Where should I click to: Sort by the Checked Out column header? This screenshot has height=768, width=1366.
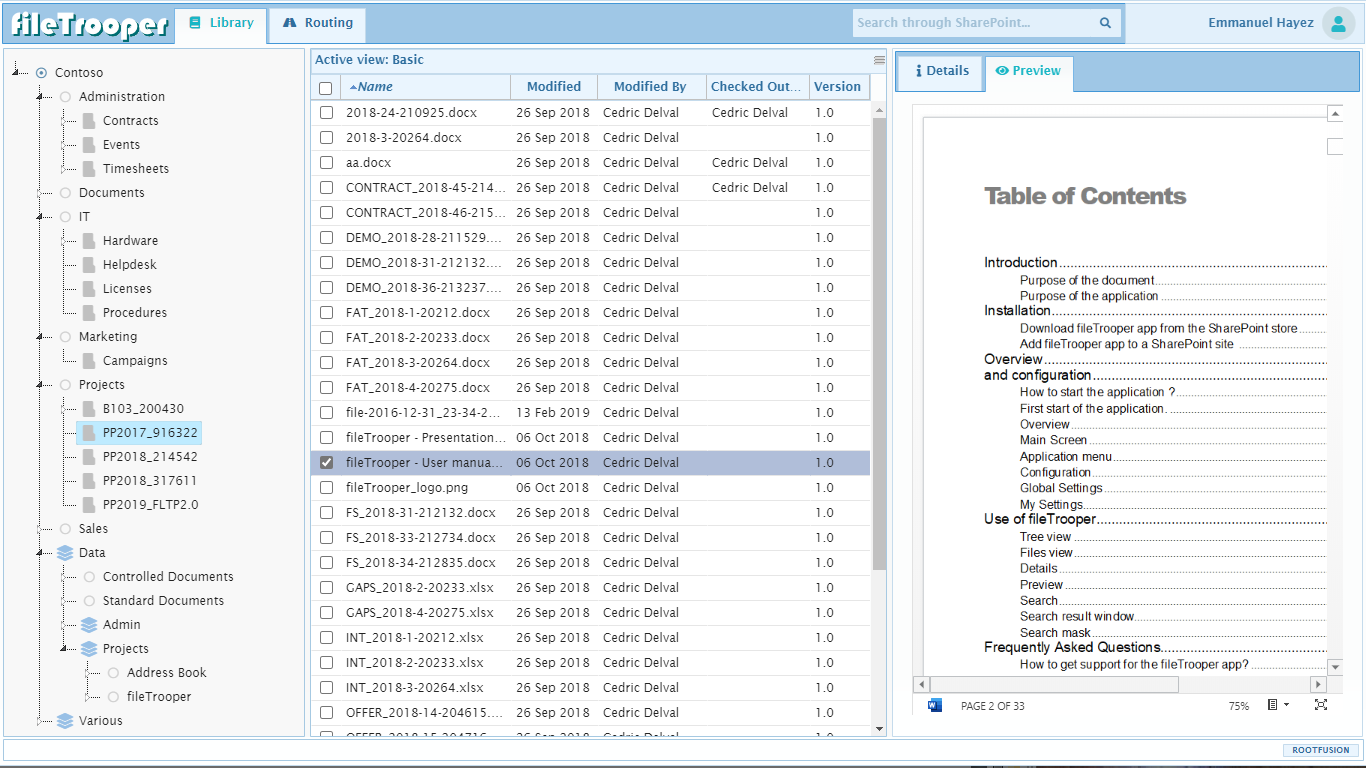[x=756, y=87]
